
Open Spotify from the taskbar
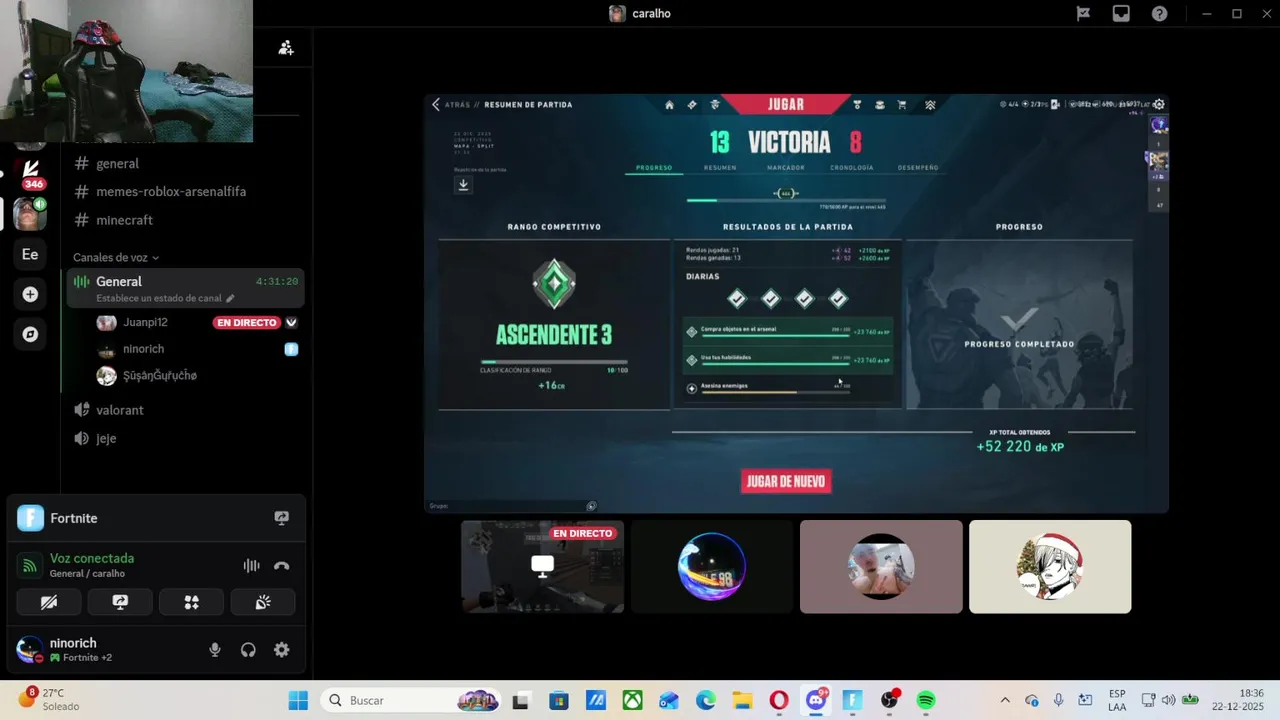click(x=926, y=700)
